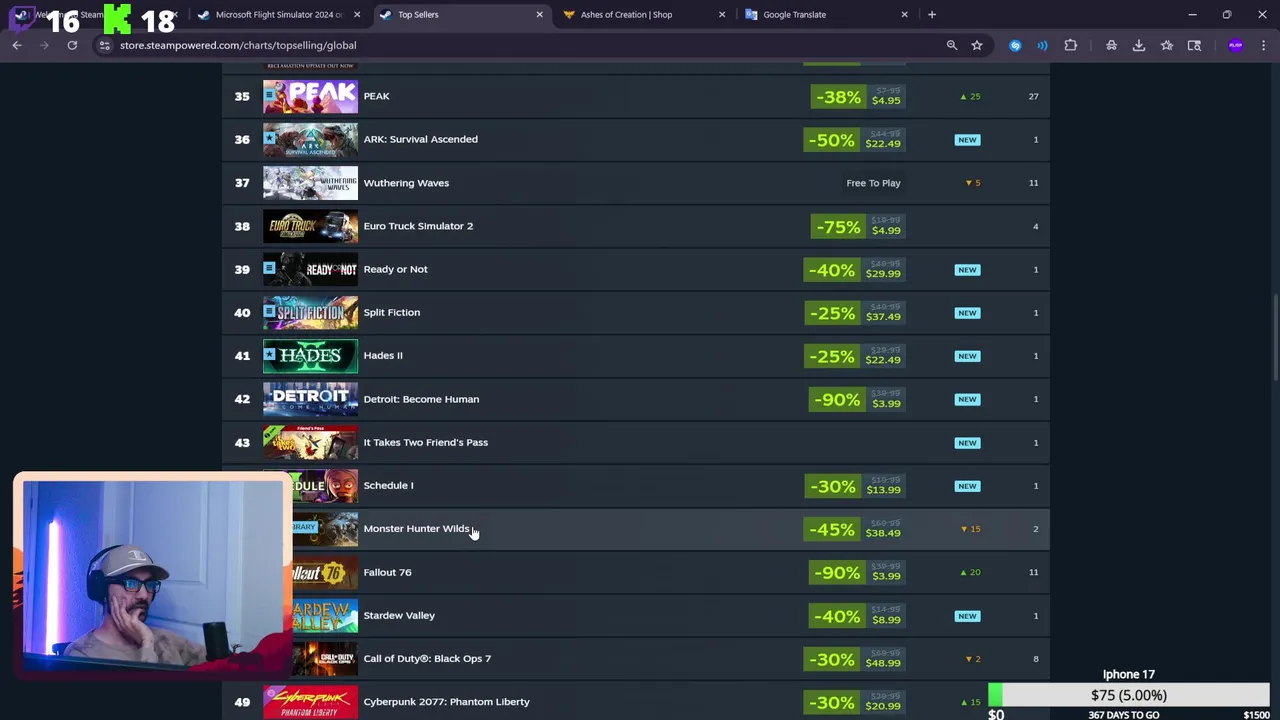Open Call of Duty: Black Ops 7 title
This screenshot has height=720, width=1280.
coord(427,658)
